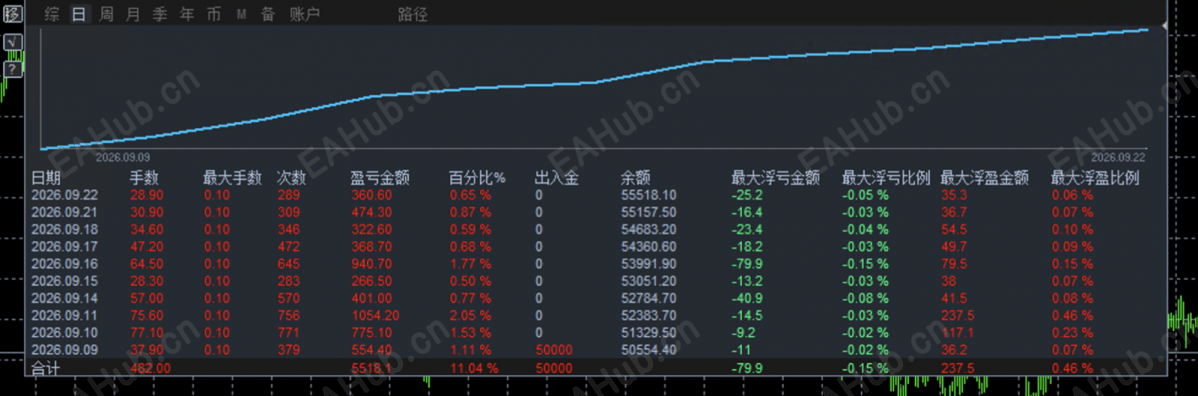Open the 周 weekly tab
The height and width of the screenshot is (396, 1198).
[107, 14]
